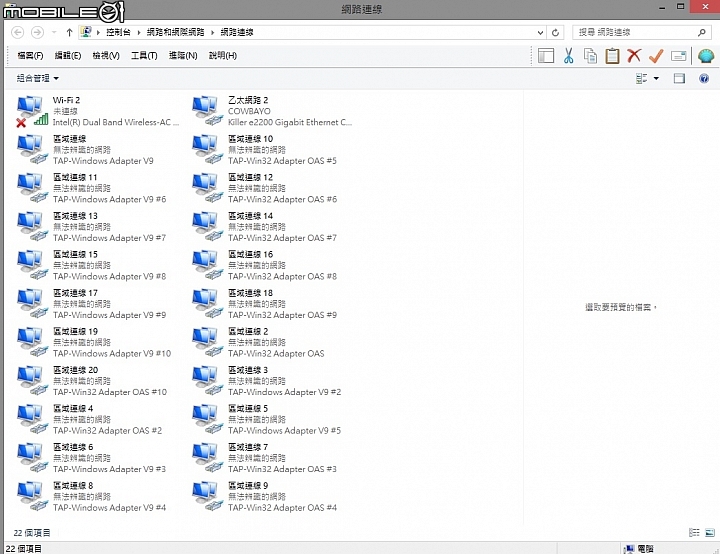Click the 電腦 status bar entry
The height and width of the screenshot is (554, 720).
click(639, 548)
